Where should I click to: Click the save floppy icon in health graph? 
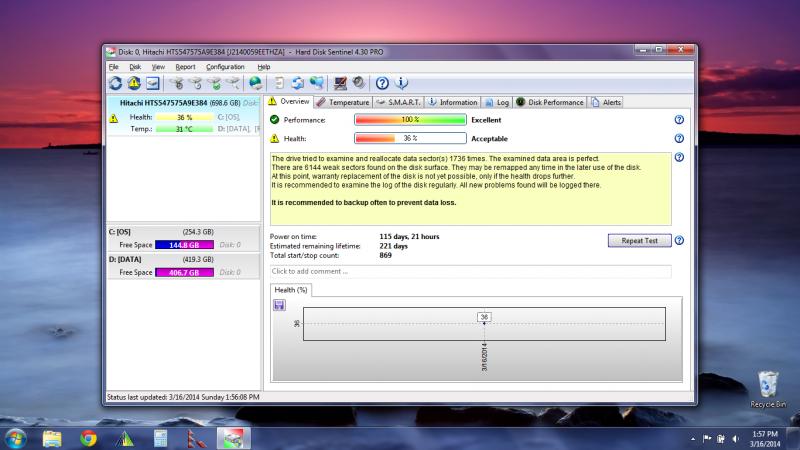click(279, 305)
